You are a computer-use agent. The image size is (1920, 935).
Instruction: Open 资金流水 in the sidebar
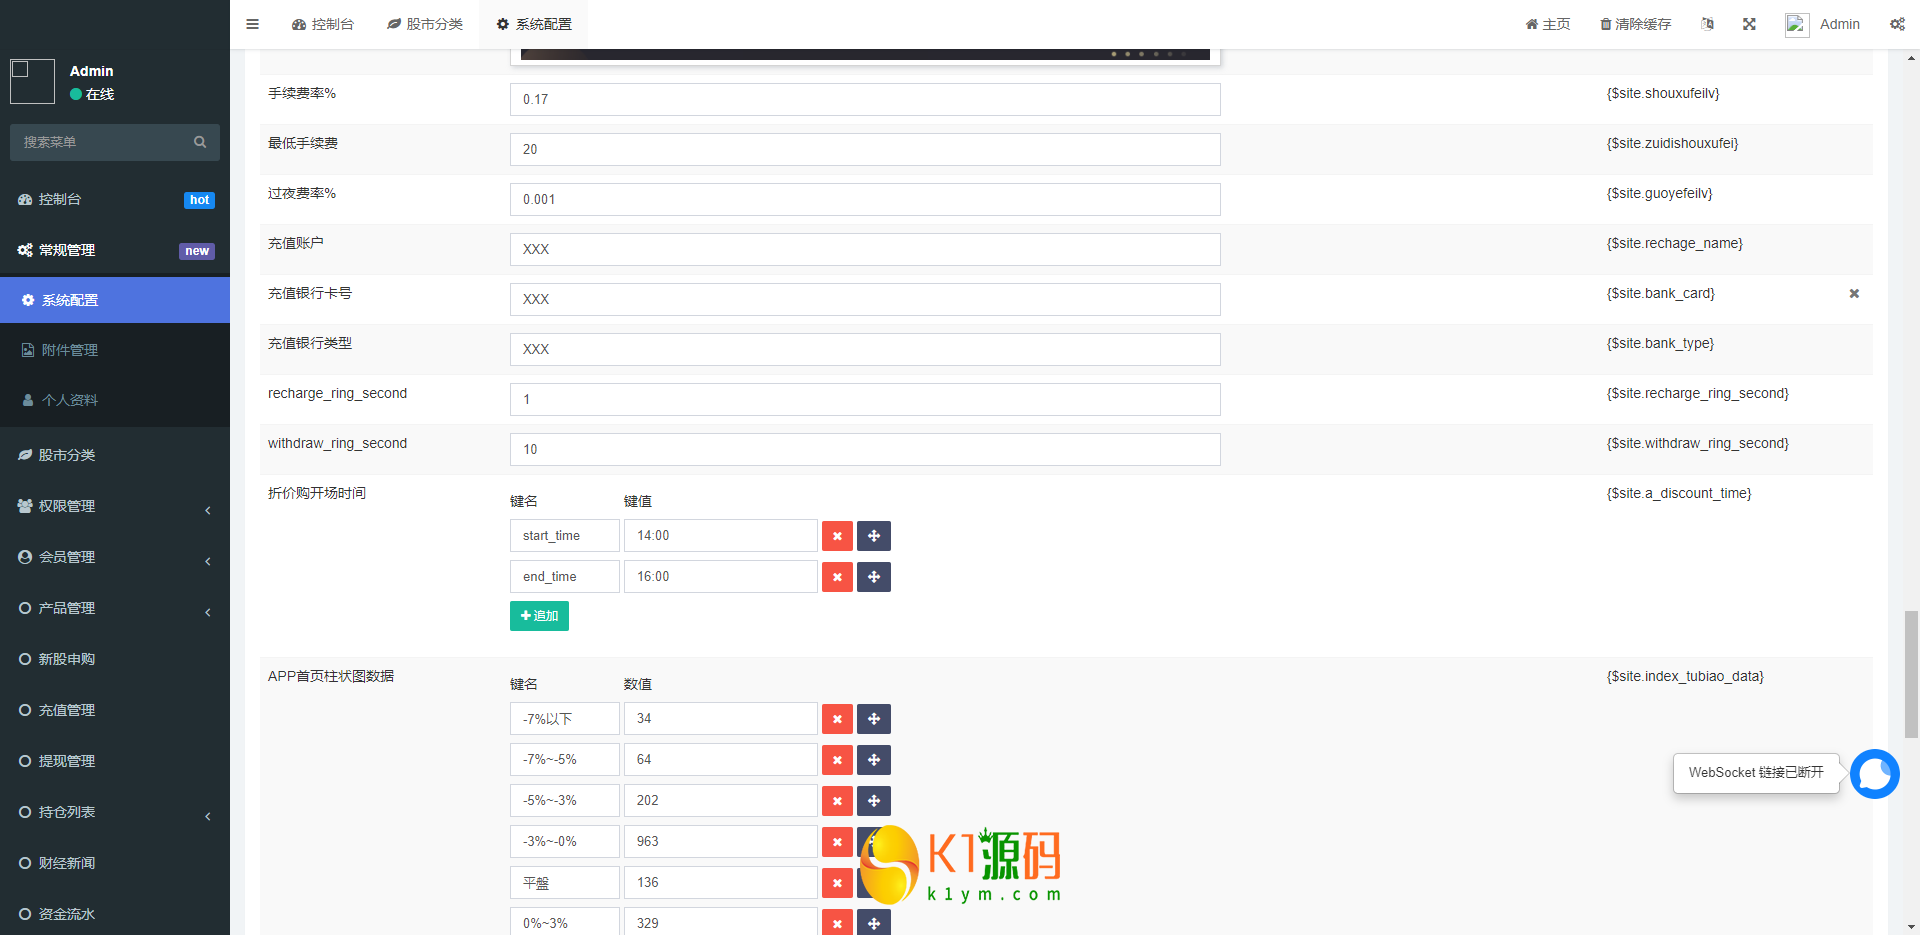[x=115, y=914]
